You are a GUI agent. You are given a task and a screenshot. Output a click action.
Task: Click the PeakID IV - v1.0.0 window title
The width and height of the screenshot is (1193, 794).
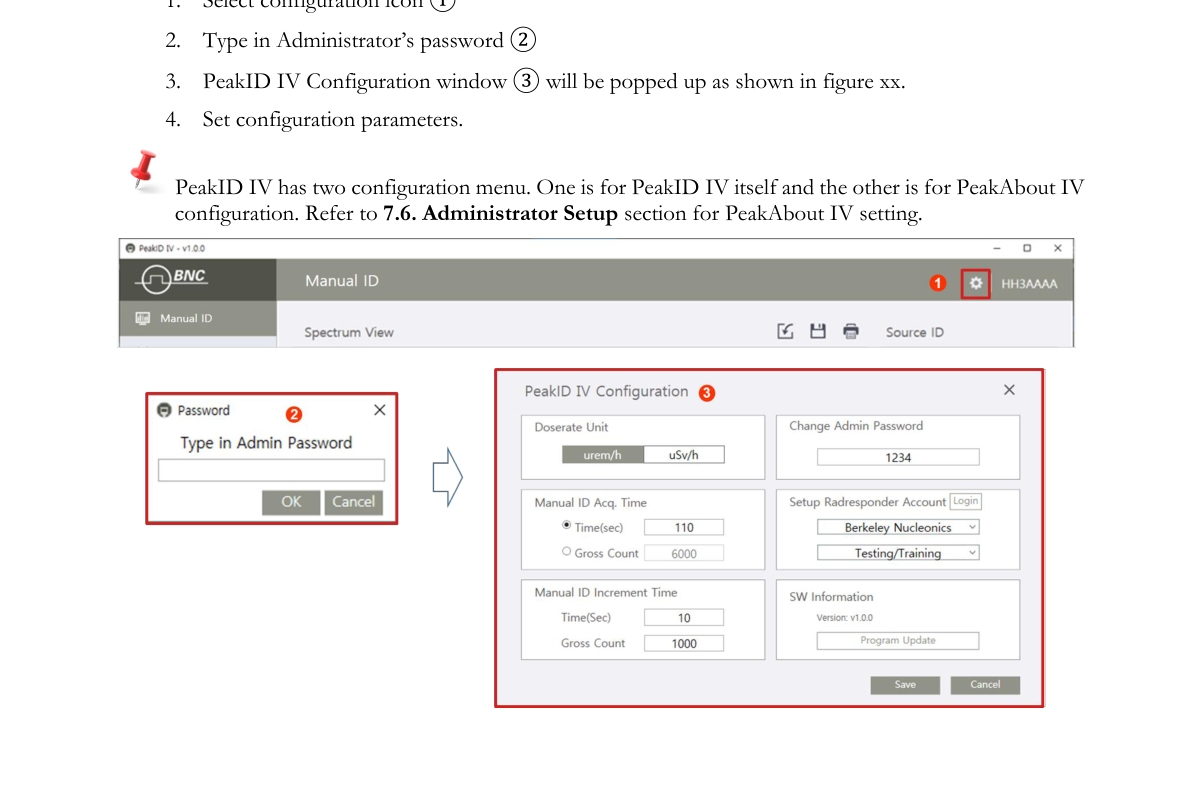point(171,248)
